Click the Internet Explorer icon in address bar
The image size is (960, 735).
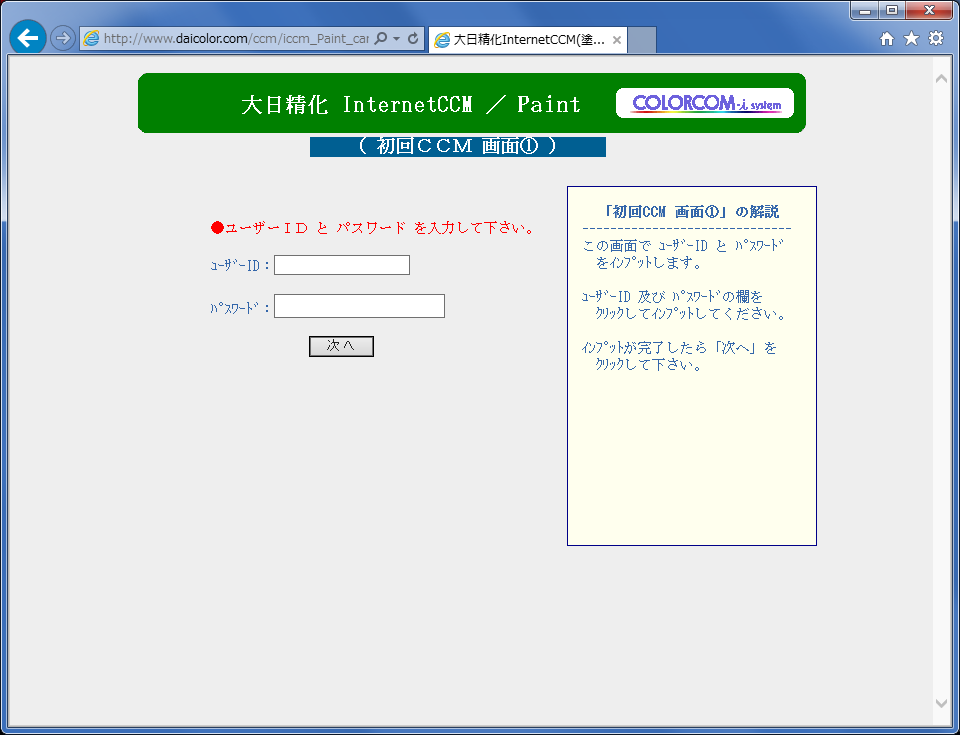click(x=91, y=39)
